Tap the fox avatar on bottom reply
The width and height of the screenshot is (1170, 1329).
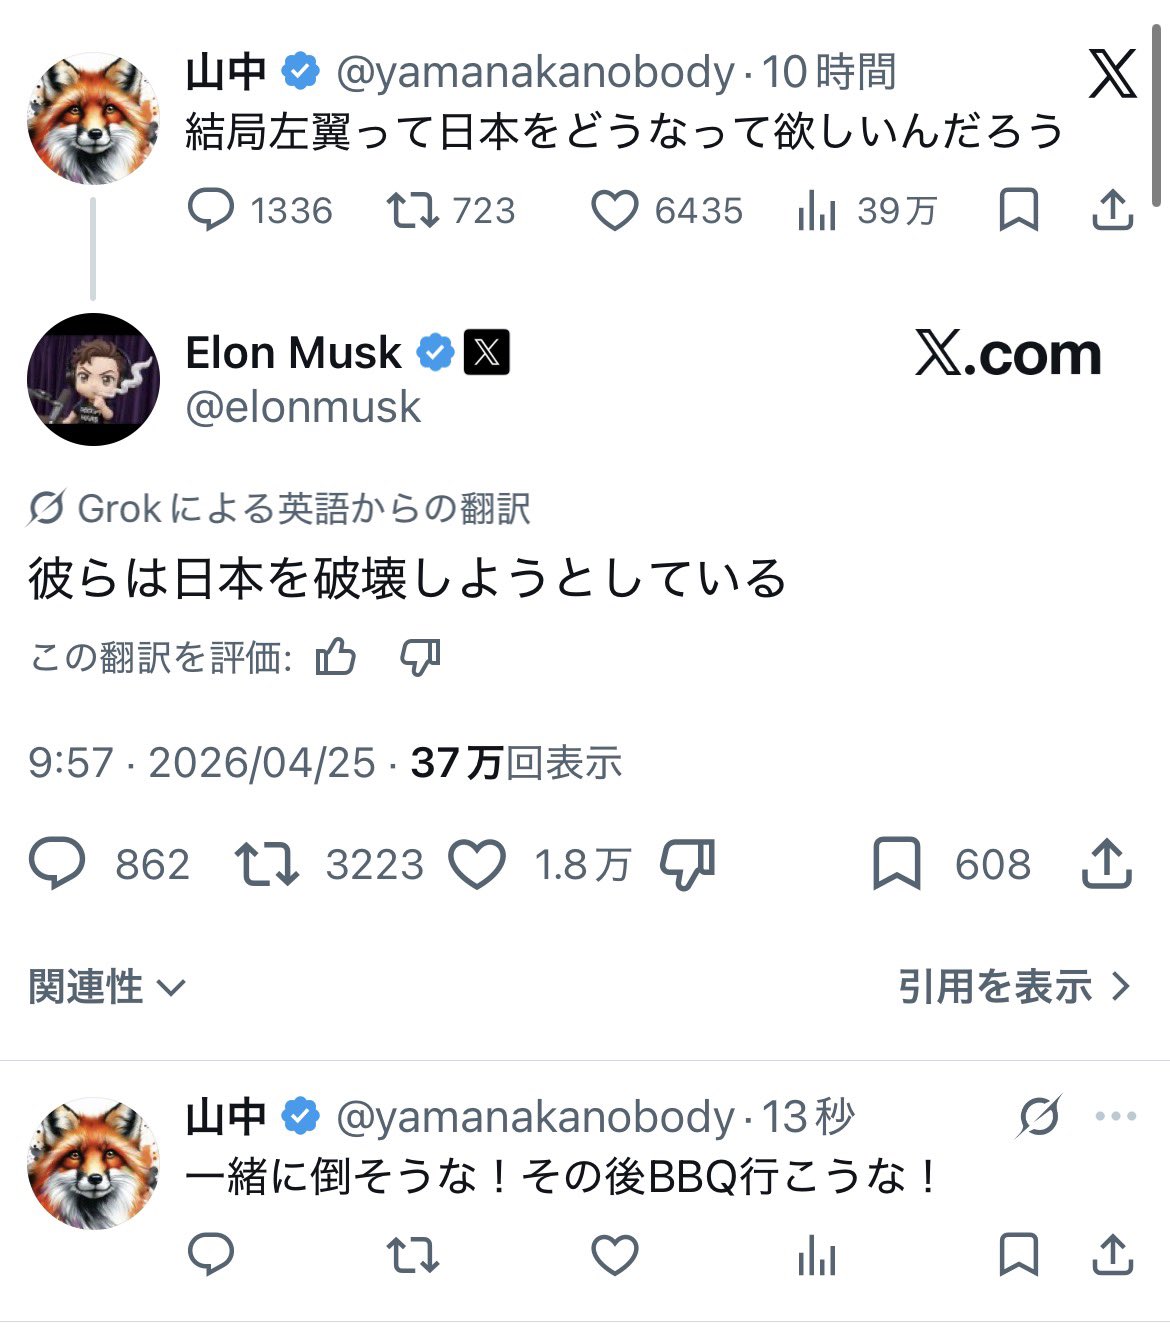(x=93, y=1163)
